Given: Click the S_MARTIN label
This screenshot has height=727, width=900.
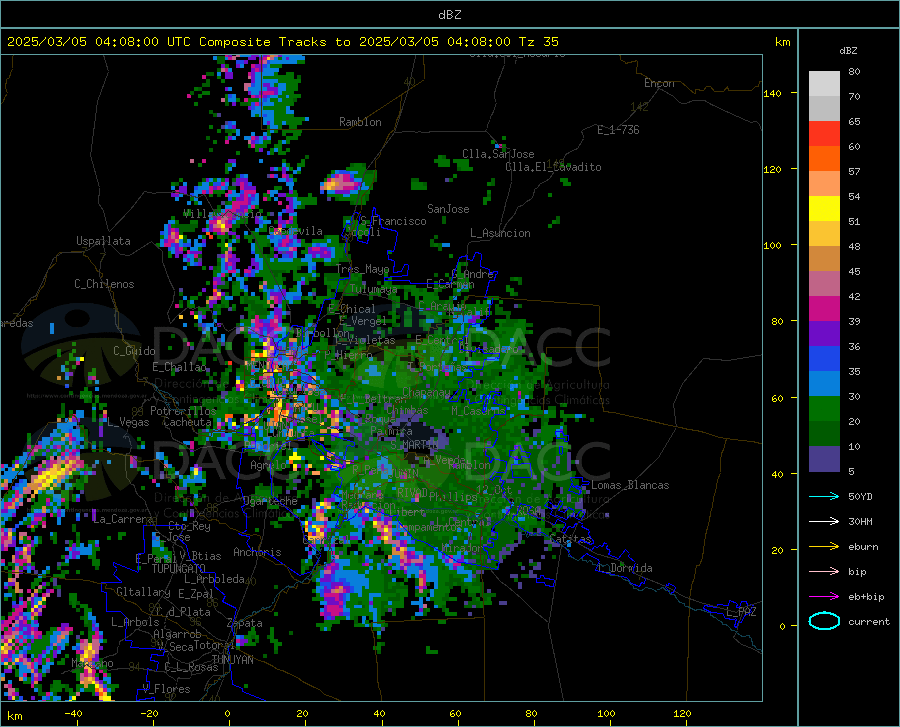Looking at the screenshot, I should click(414, 445).
